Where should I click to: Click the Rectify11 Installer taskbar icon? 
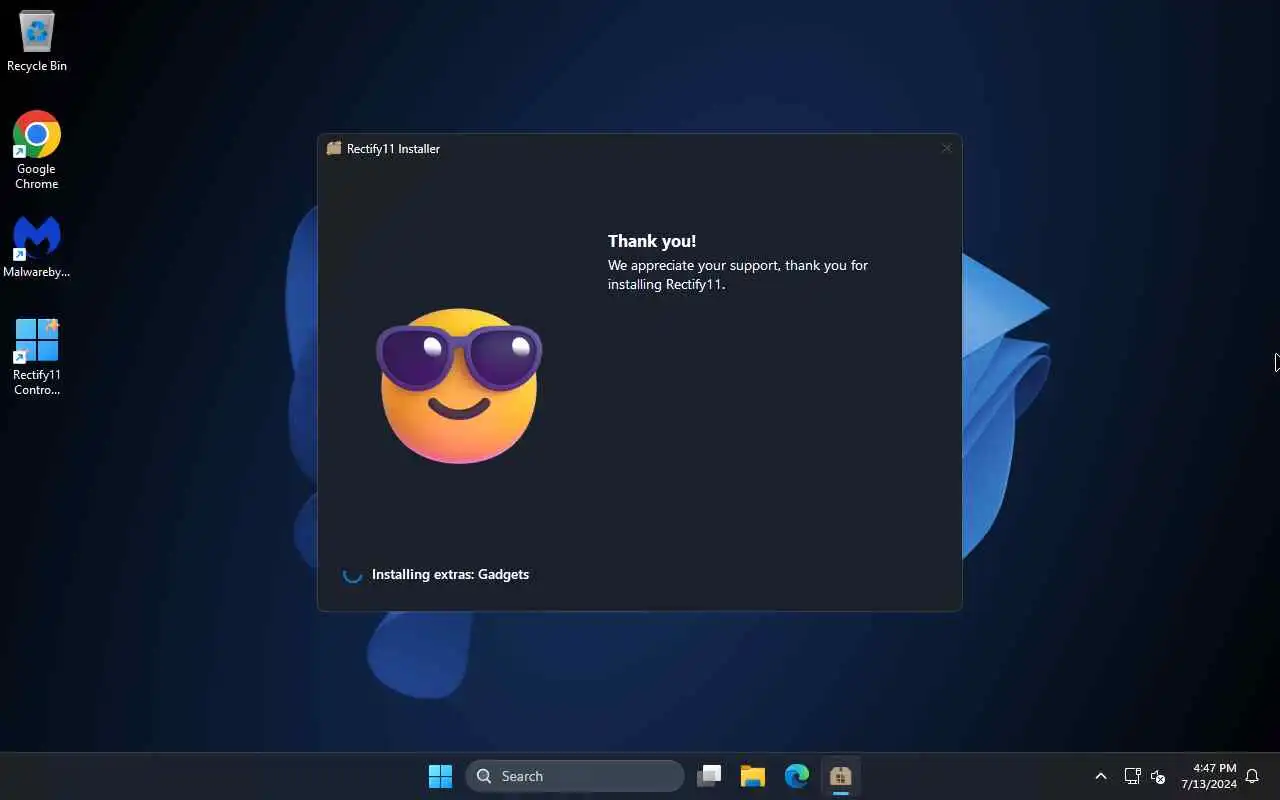coord(840,776)
